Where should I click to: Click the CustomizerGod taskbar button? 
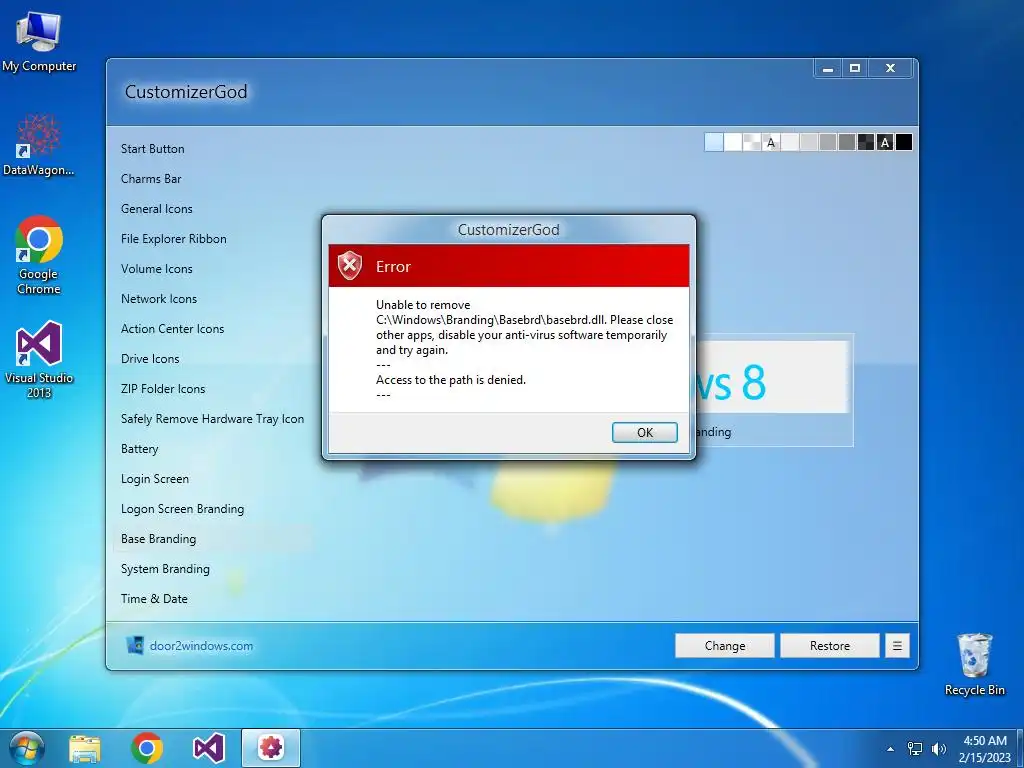tap(271, 748)
